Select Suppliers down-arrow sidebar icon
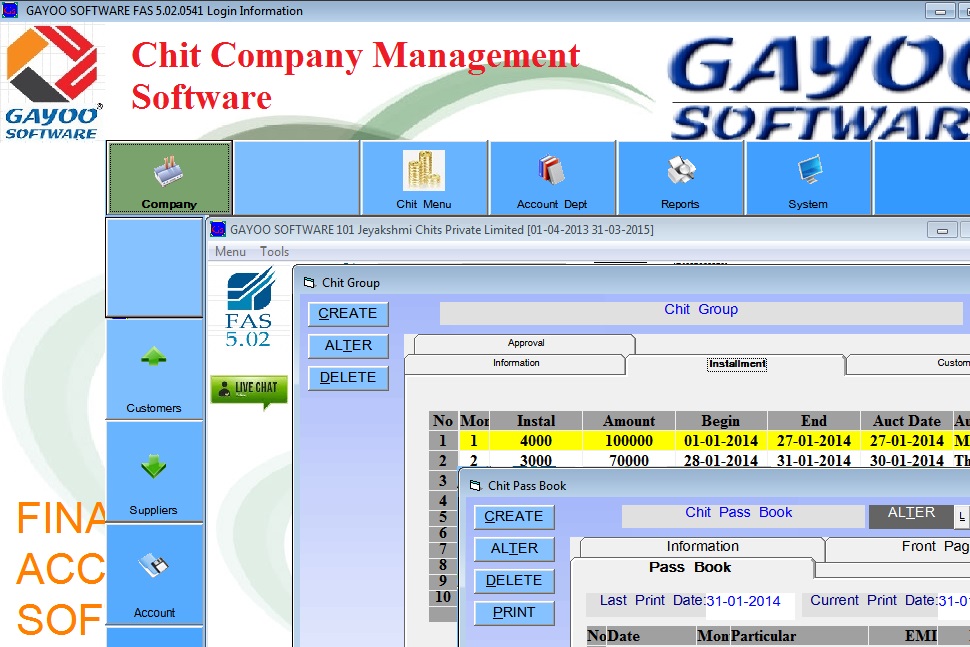Viewport: 970px width, 647px height. 153,466
